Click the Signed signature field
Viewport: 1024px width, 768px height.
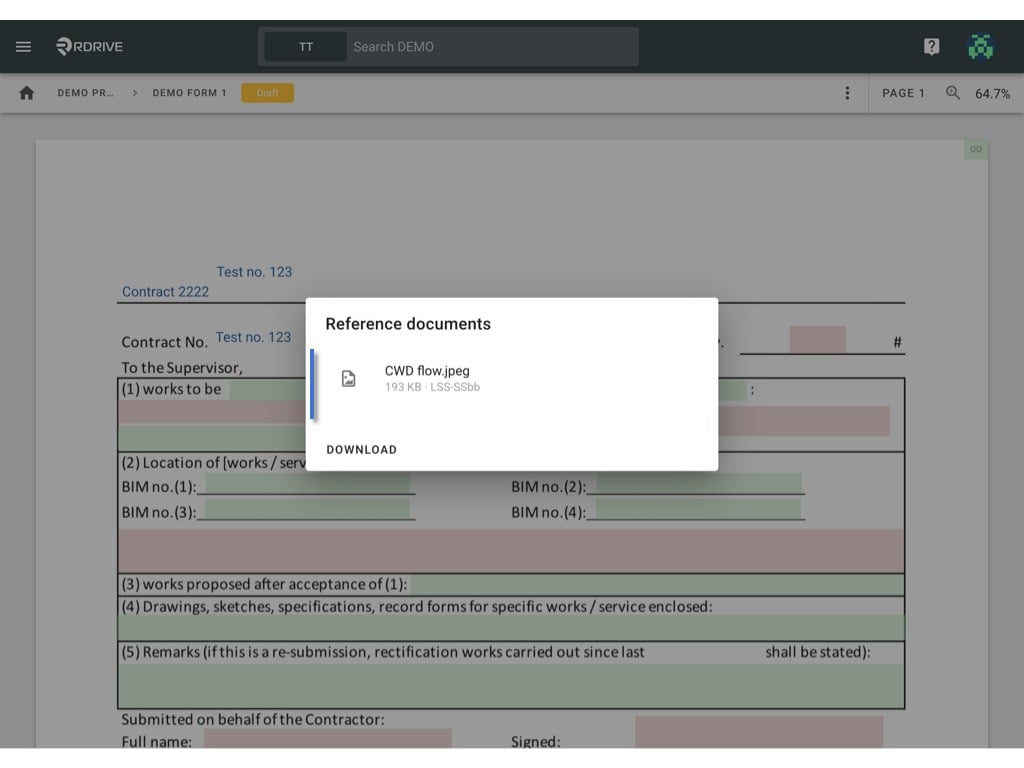tap(759, 732)
